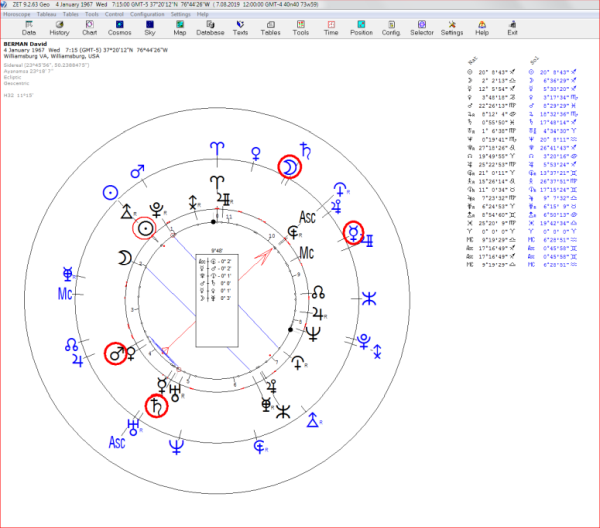The width and height of the screenshot is (600, 528).
Task: Open the History toolbar icon
Action: (x=59, y=28)
